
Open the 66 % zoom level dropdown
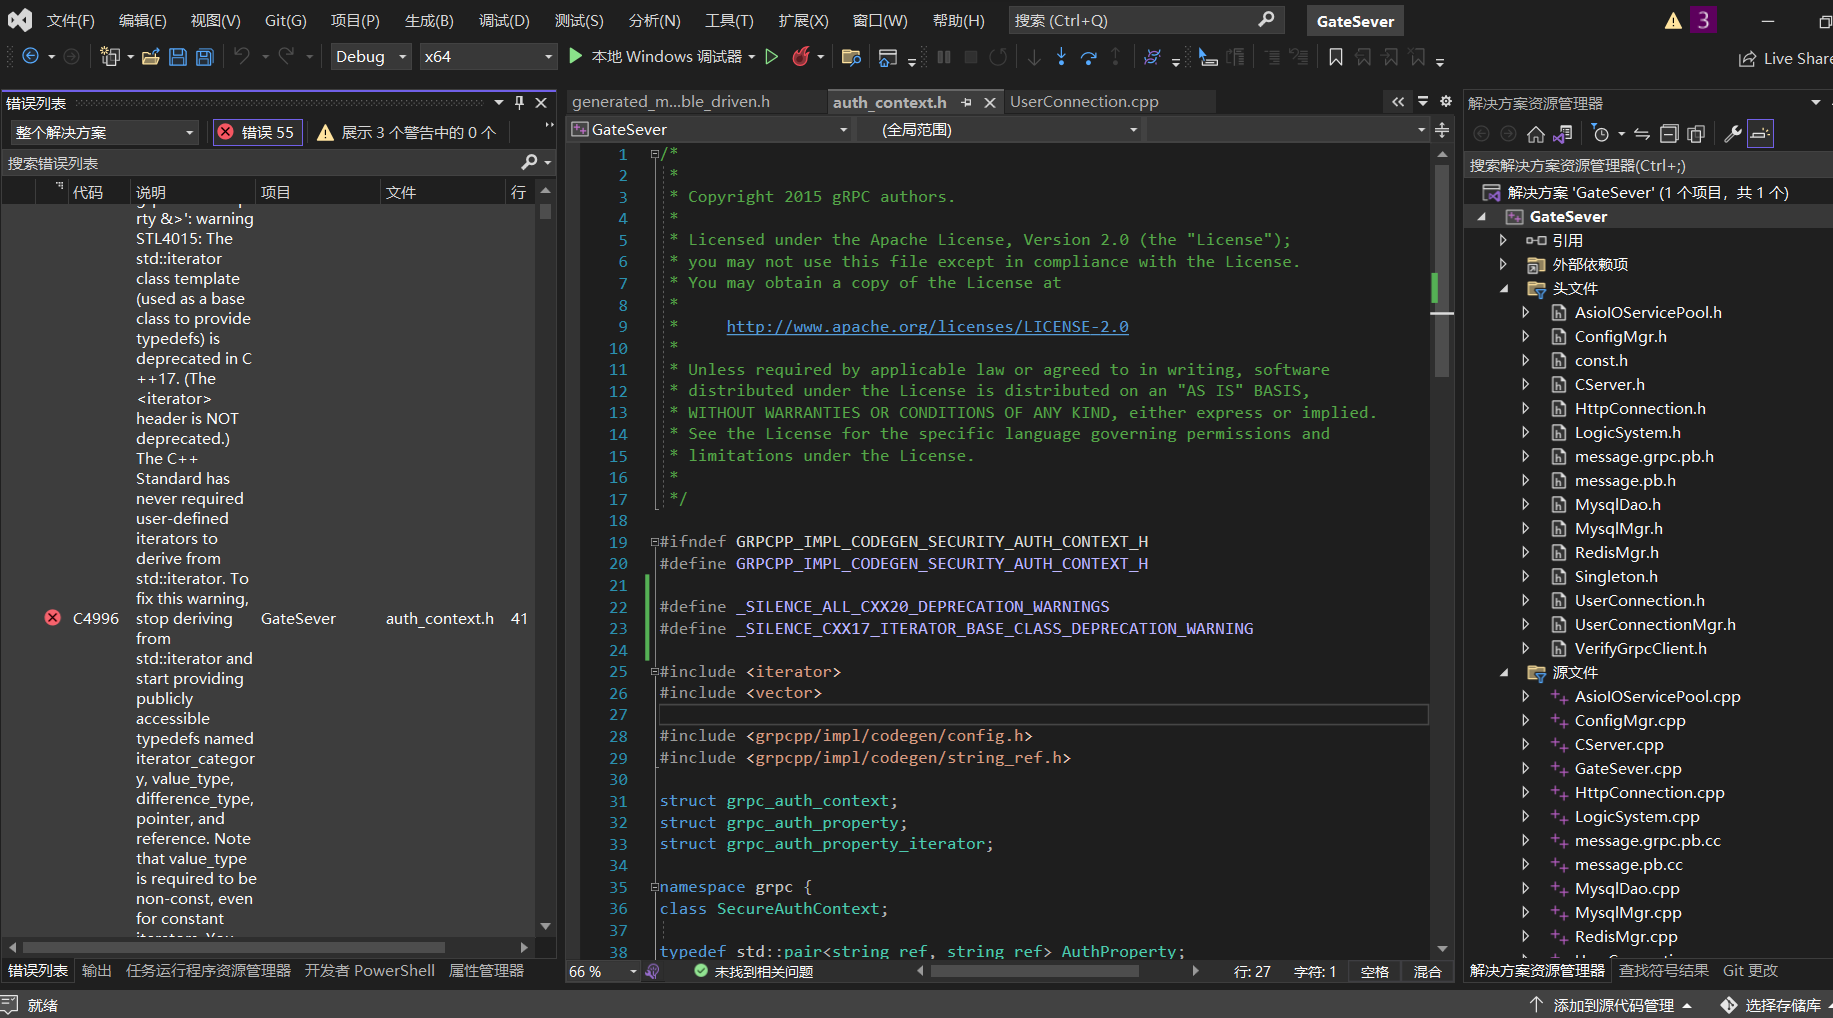pos(603,971)
